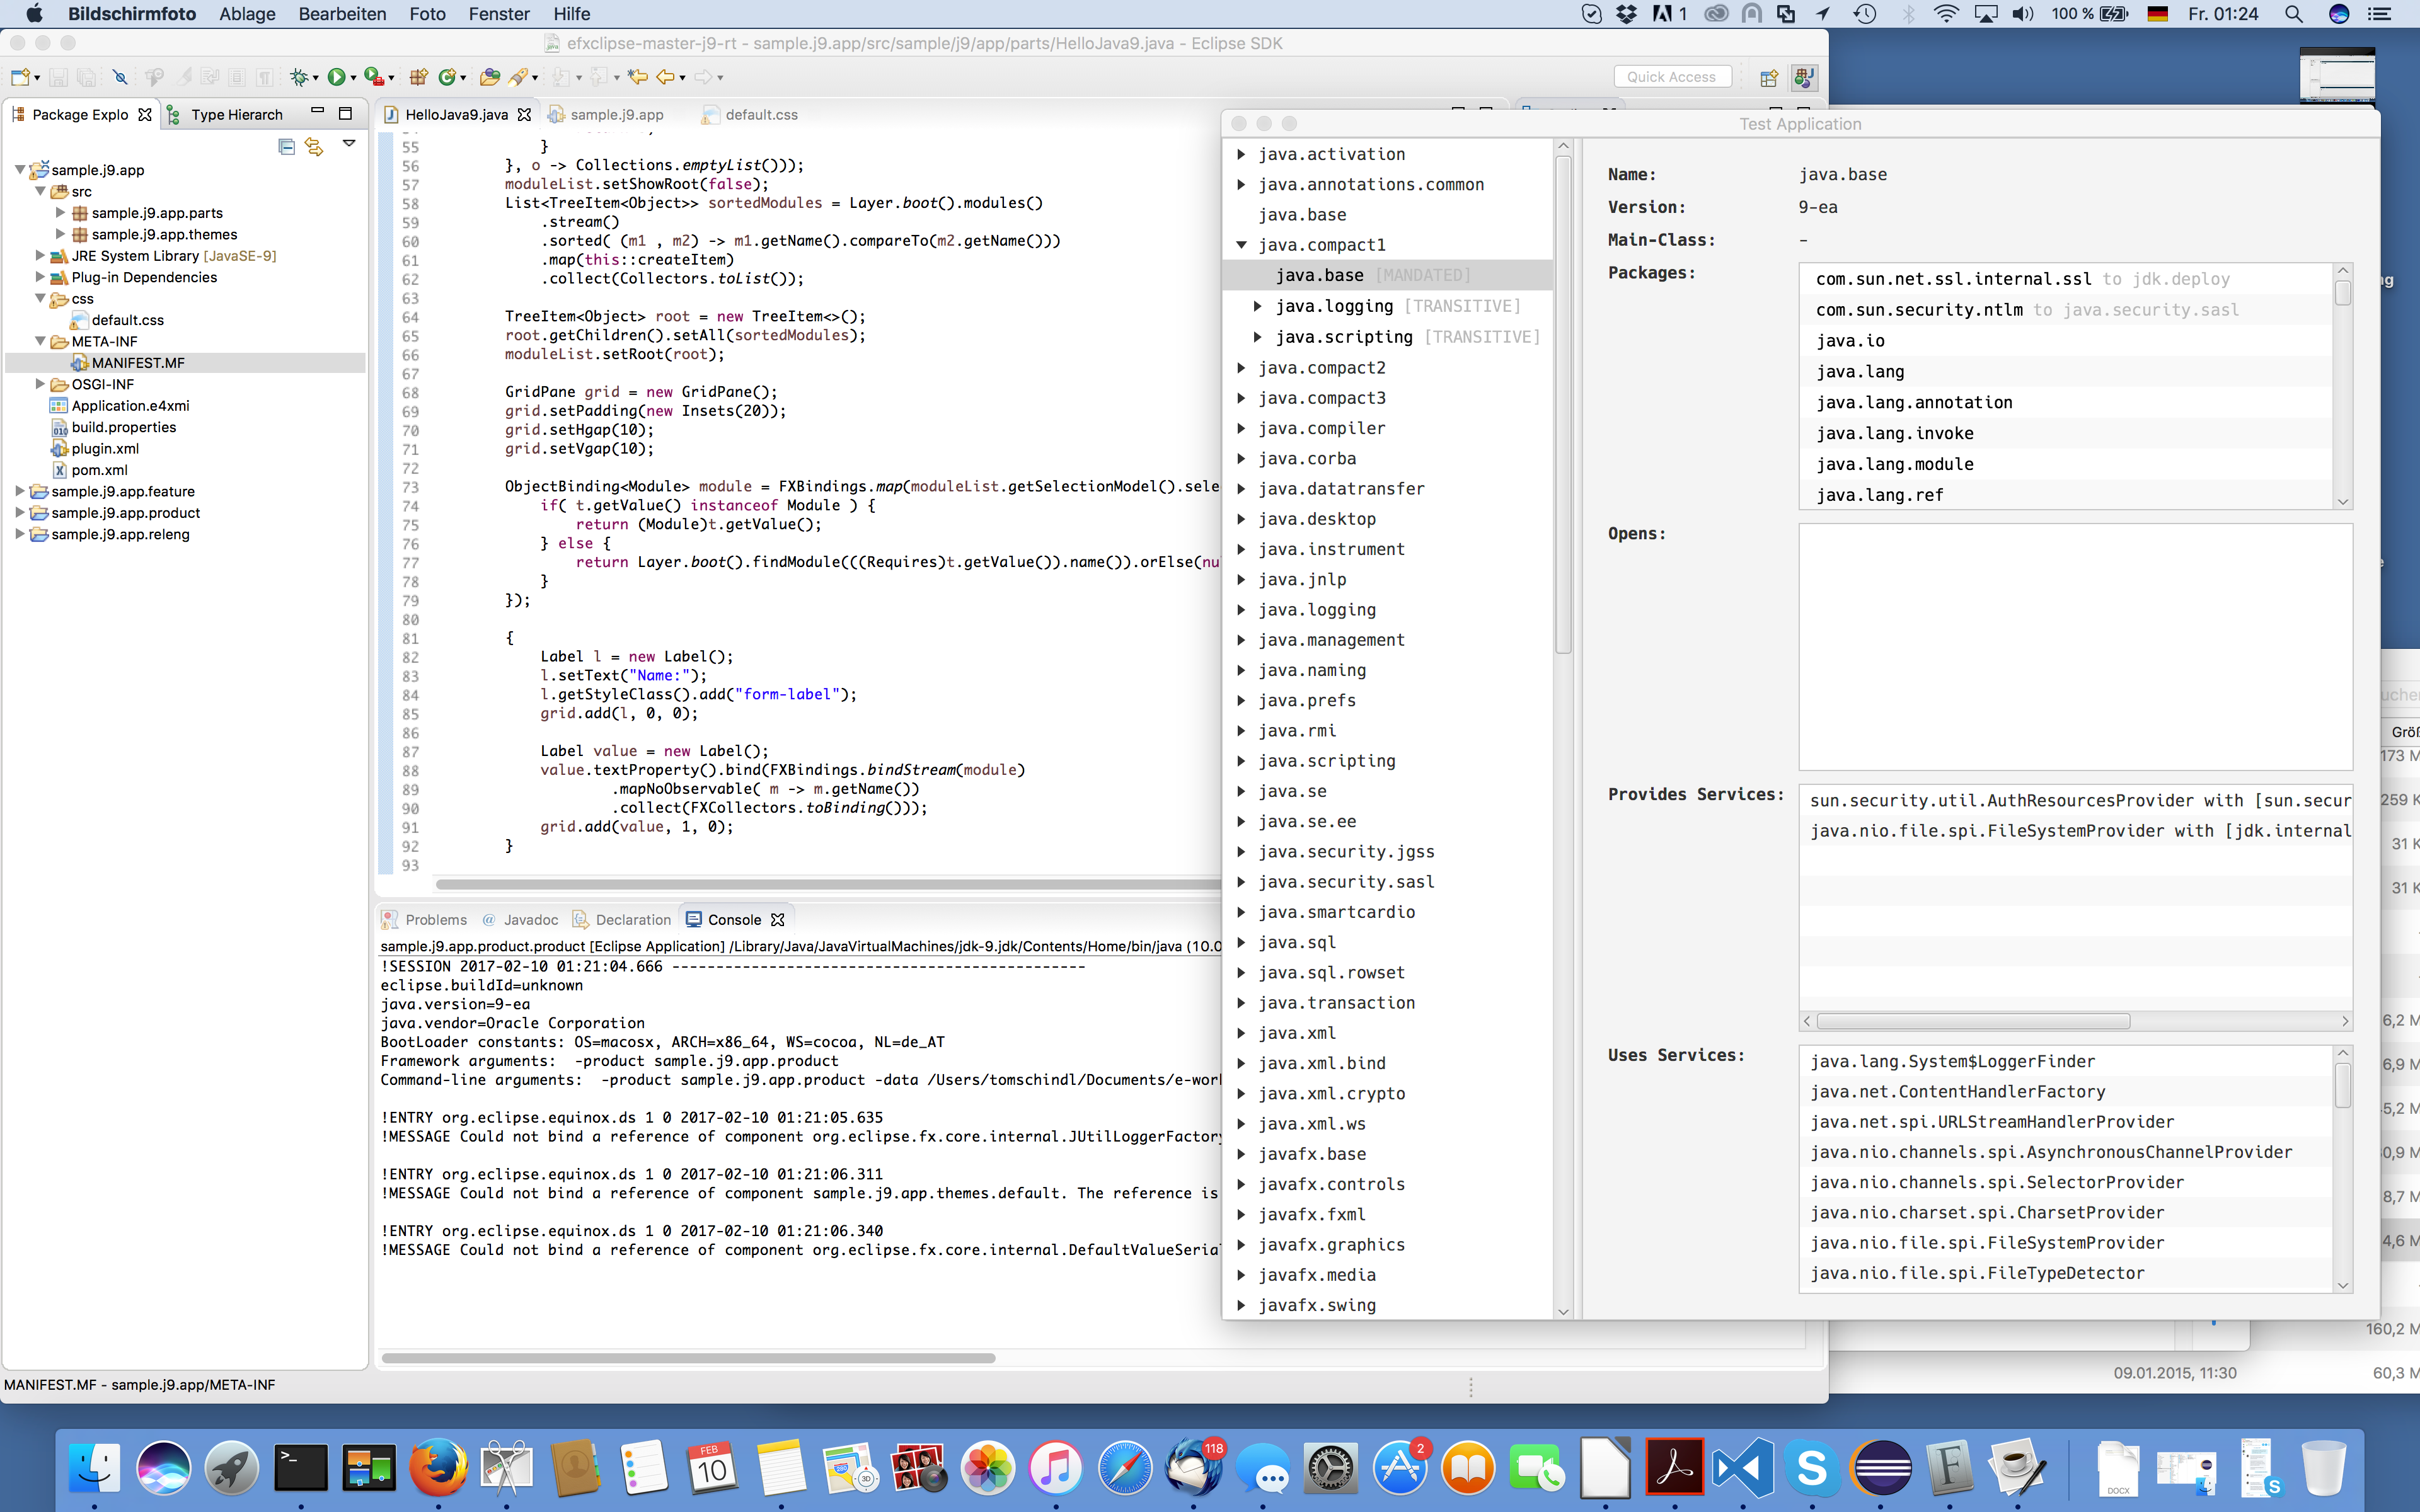Screen dimensions: 2420x1512
Task: Open the Package Explorer view menu triangle
Action: coord(349,144)
